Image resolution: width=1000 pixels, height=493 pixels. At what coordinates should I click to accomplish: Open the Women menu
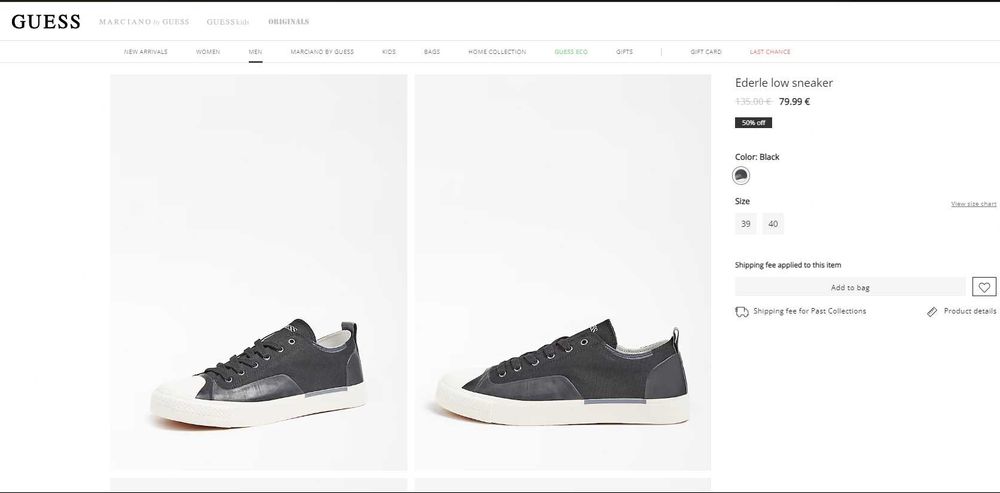pyautogui.click(x=208, y=51)
